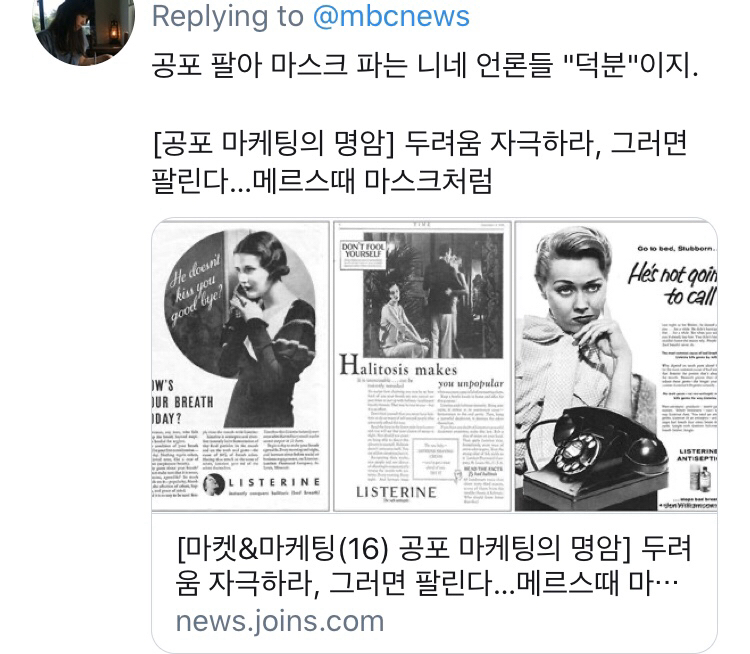Open the news.joins.com link domain
Screen dimensions: 750x654
point(280,621)
